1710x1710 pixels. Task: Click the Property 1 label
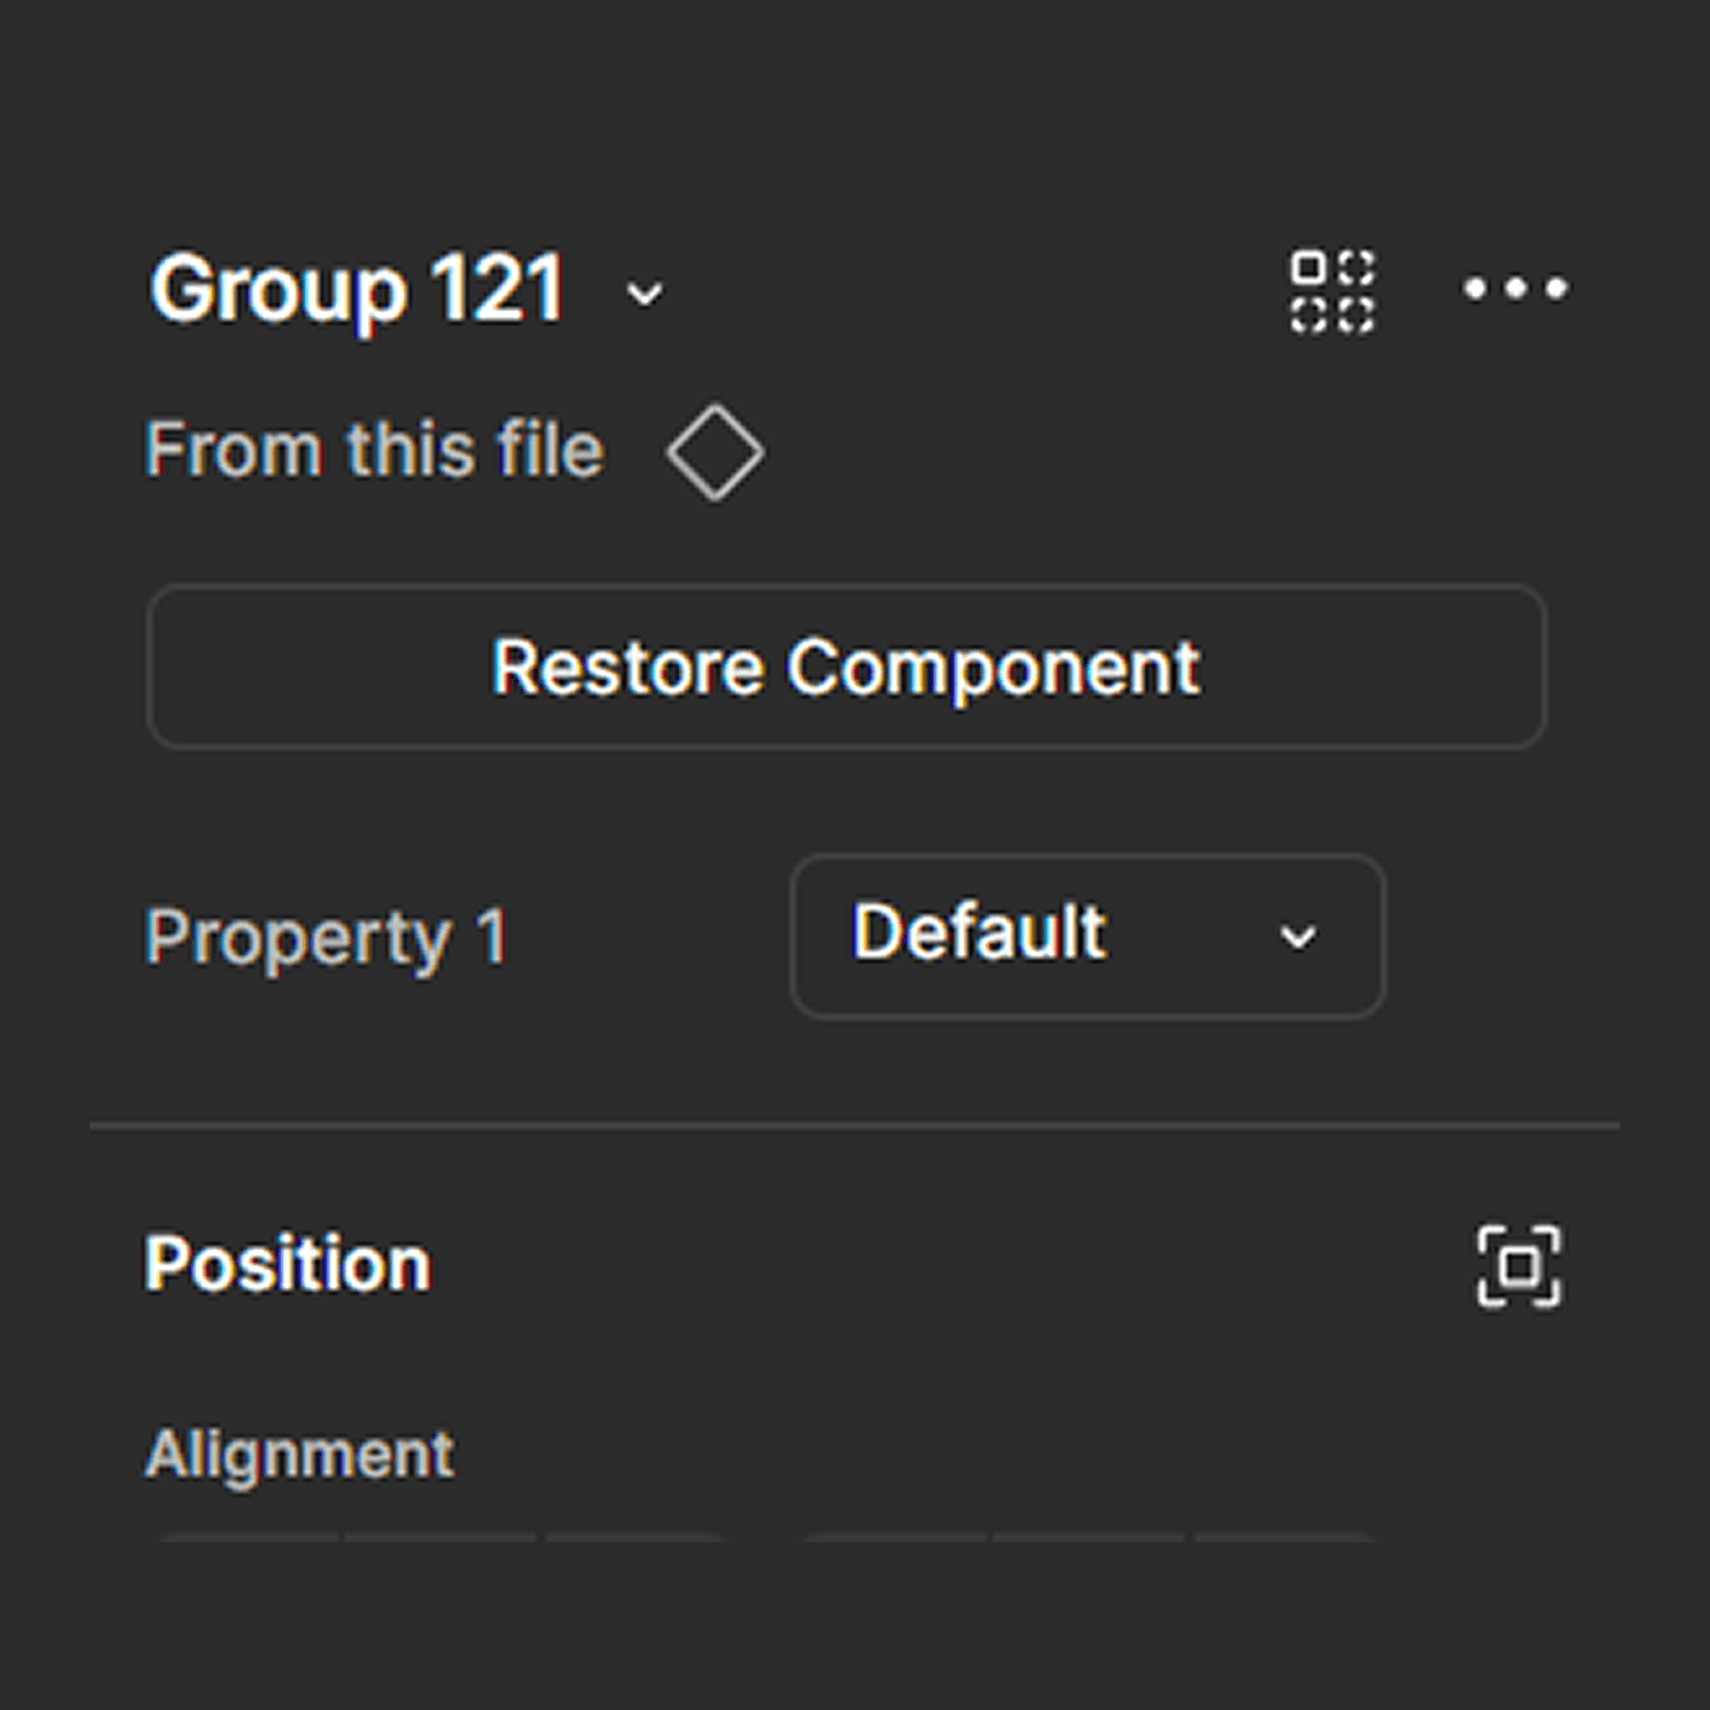[x=328, y=938]
